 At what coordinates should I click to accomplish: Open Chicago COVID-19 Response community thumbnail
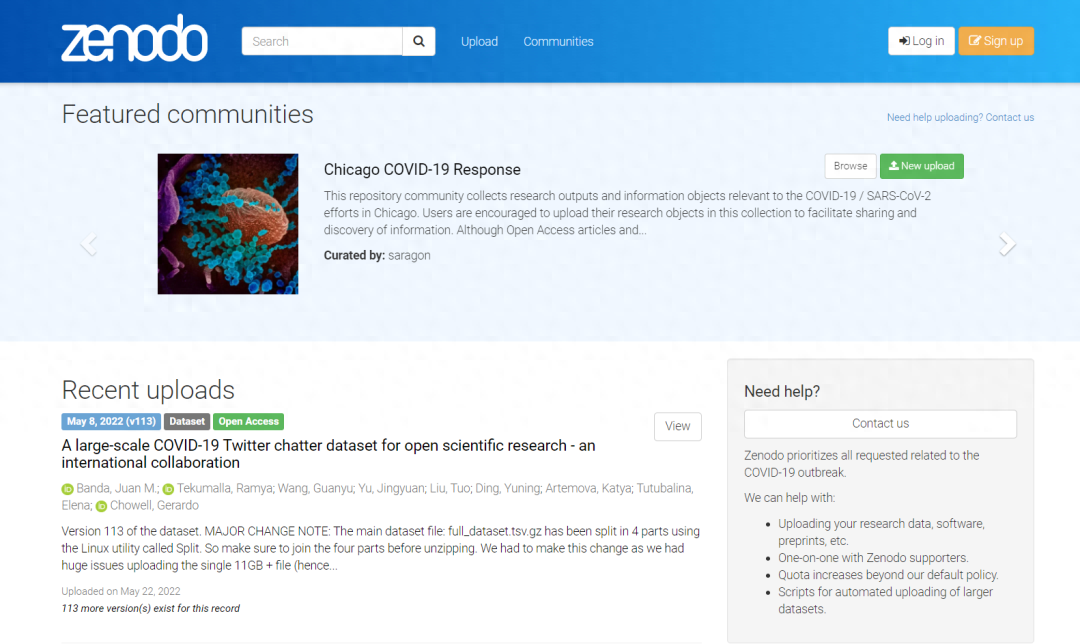click(x=228, y=224)
